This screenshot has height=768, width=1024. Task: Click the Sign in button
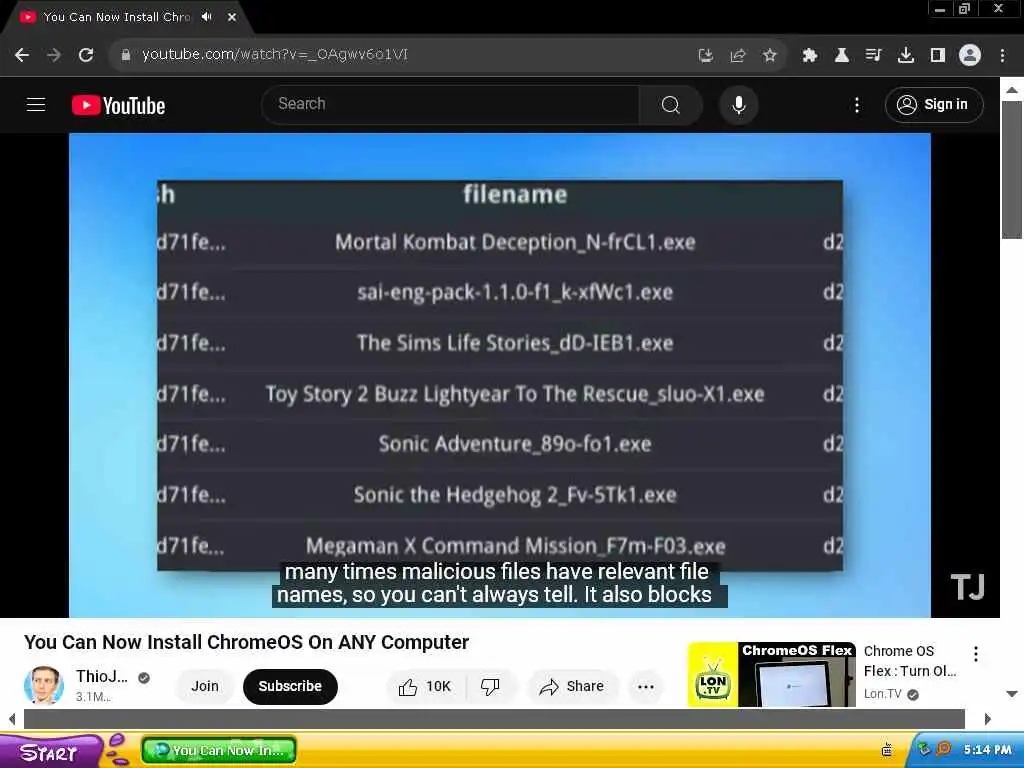pos(934,104)
